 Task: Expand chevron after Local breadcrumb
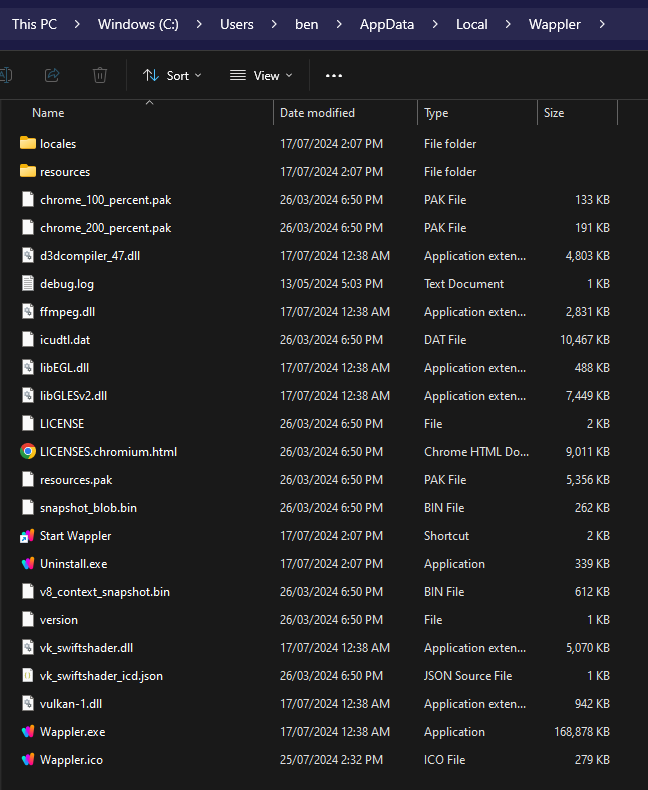tap(508, 24)
